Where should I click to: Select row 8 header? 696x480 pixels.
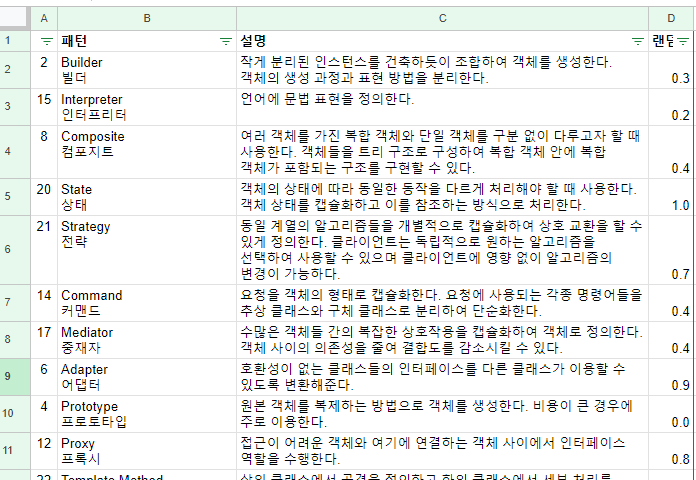15,340
